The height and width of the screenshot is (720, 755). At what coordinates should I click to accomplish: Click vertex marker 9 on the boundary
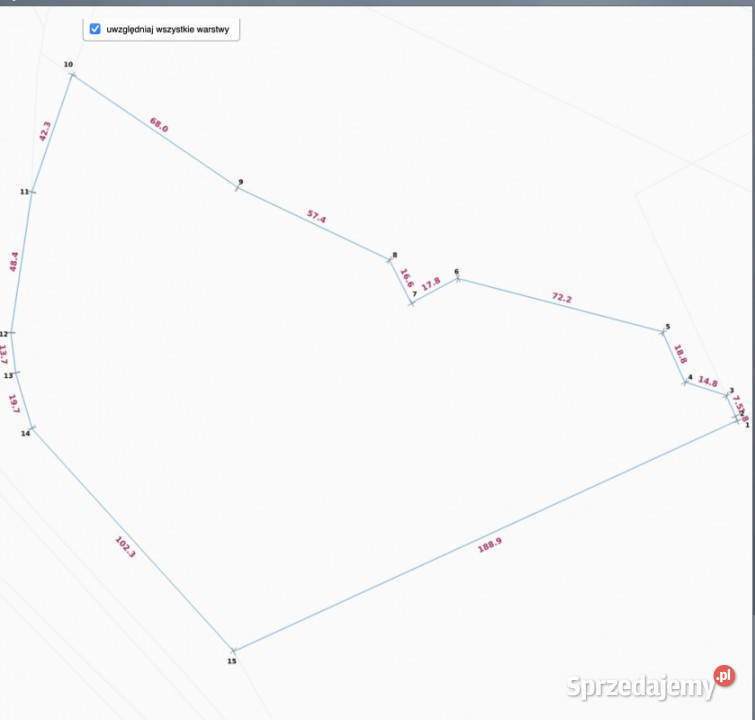point(237,188)
